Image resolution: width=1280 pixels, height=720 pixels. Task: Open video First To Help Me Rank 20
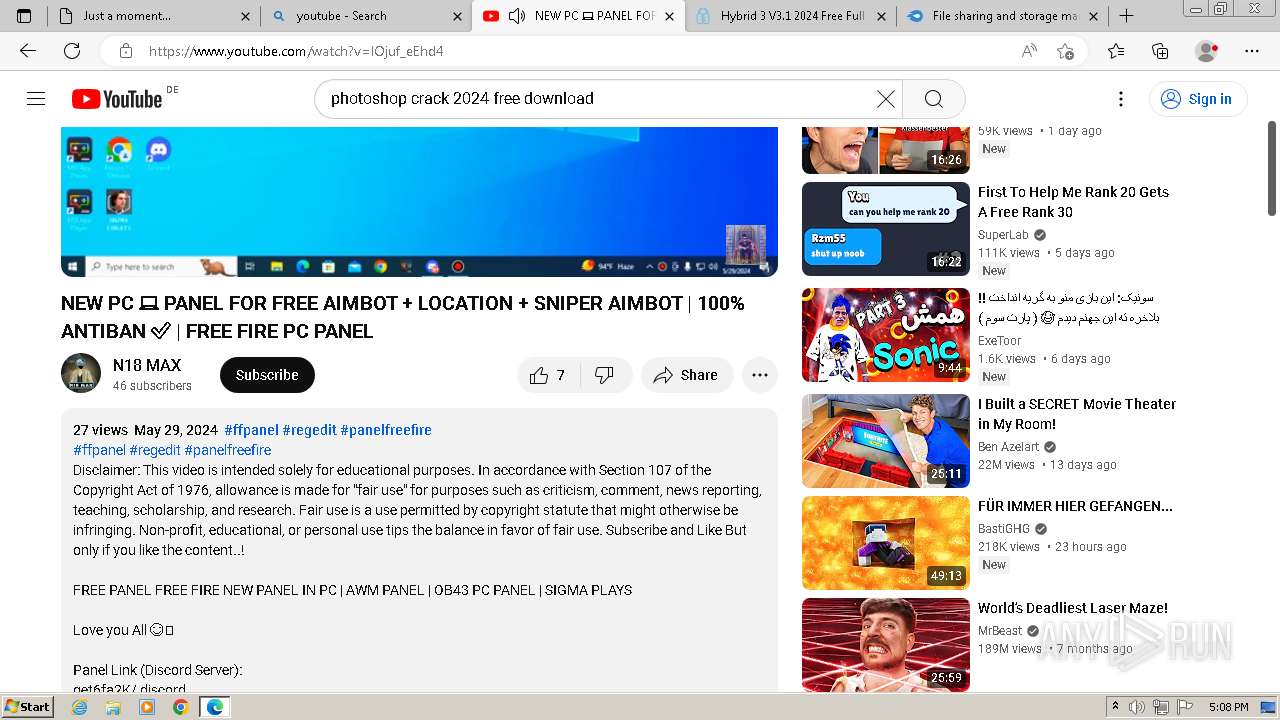click(1073, 202)
